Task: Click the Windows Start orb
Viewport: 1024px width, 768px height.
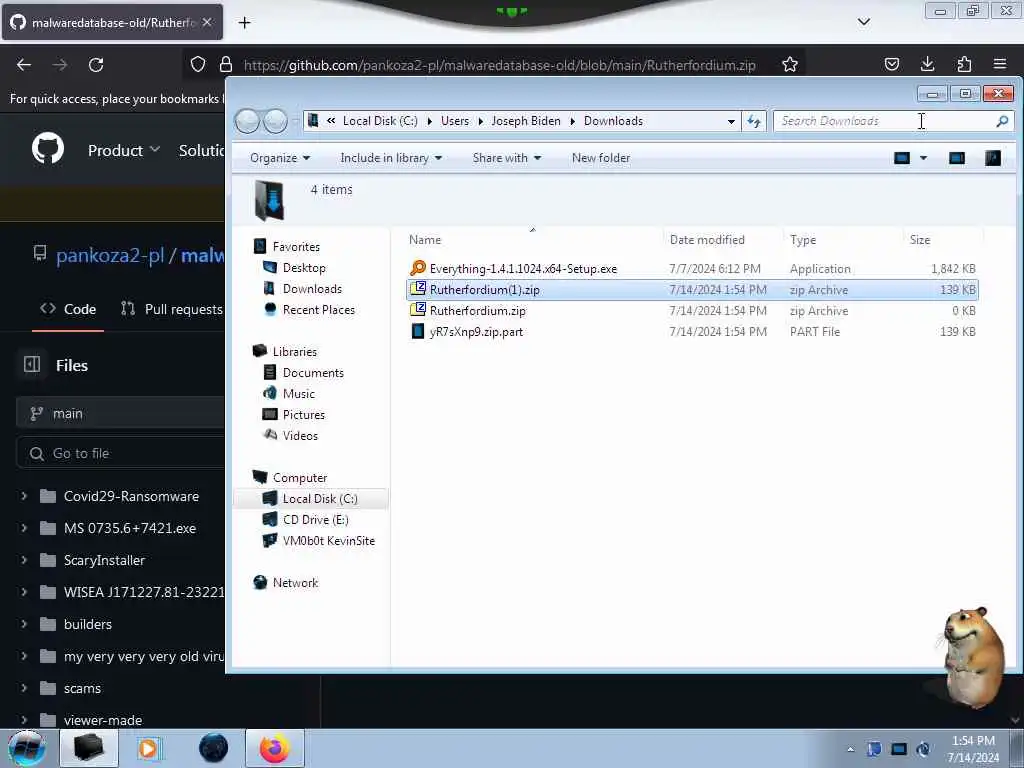Action: click(27, 748)
